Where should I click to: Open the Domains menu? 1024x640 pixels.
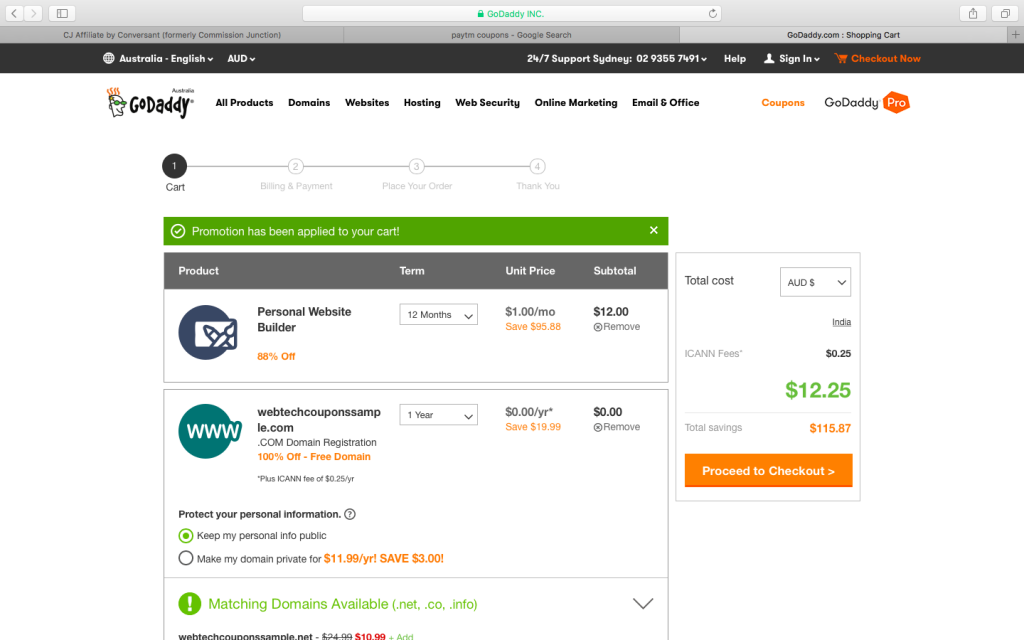click(x=309, y=103)
